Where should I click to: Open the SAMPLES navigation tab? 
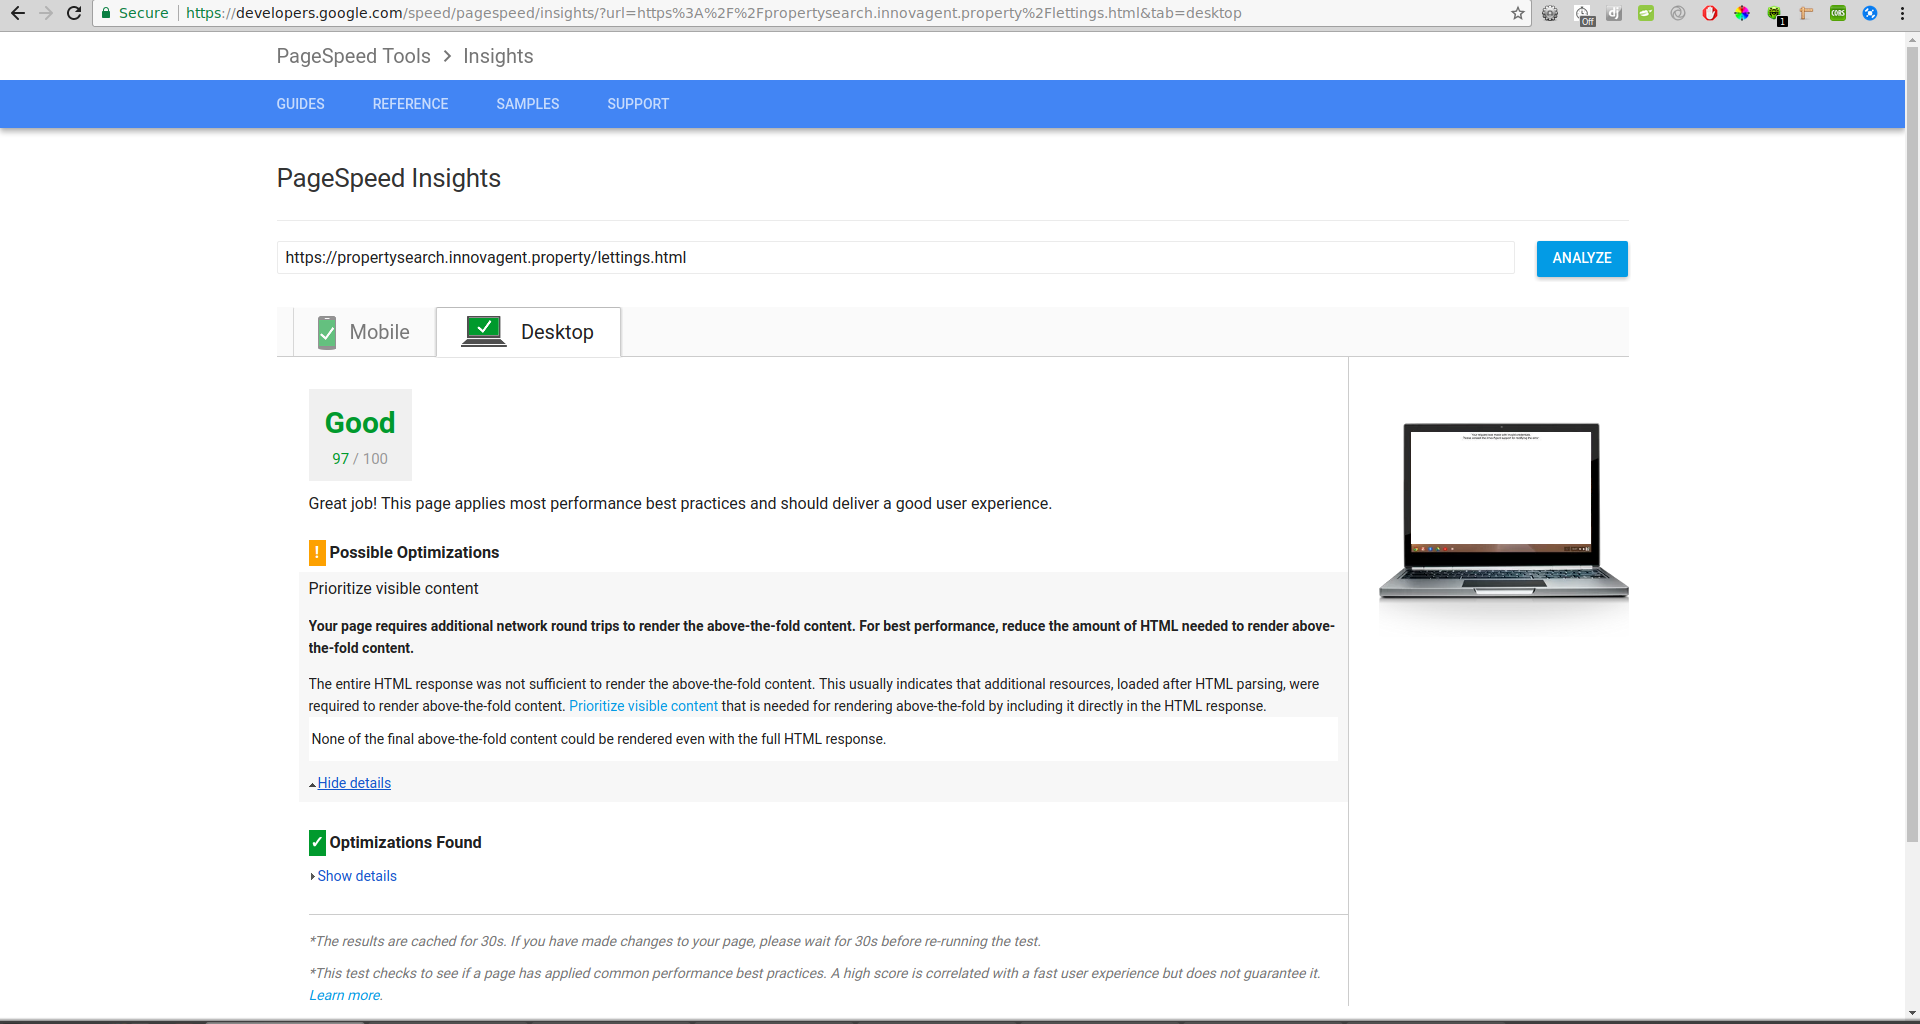tap(528, 104)
